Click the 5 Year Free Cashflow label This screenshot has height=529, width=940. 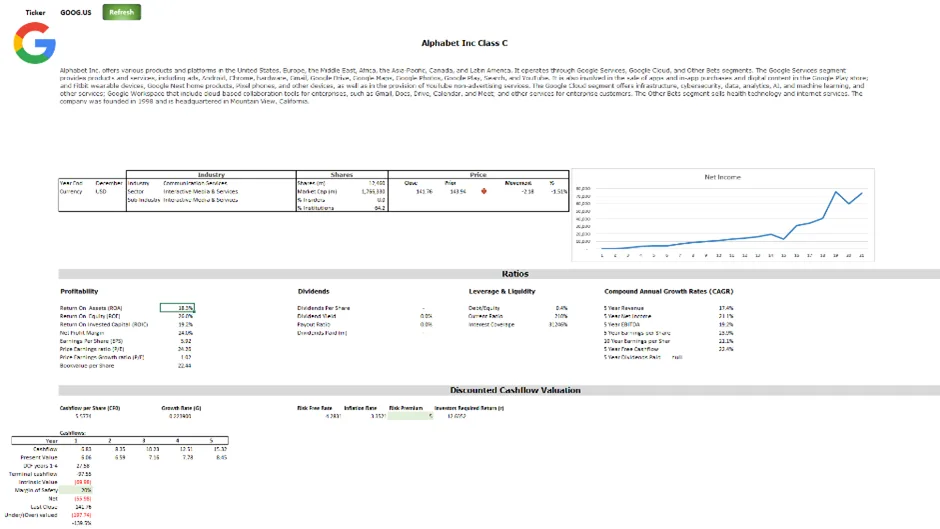(x=631, y=349)
